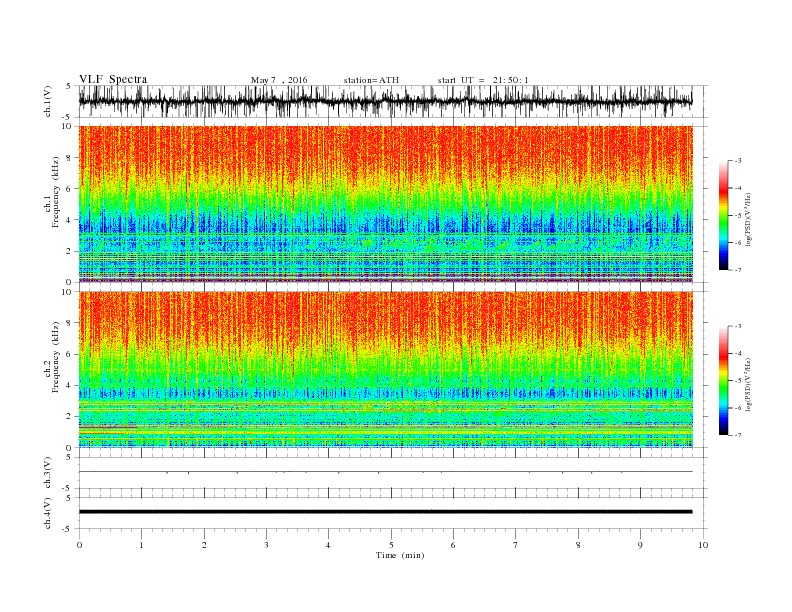The width and height of the screenshot is (792, 612).
Task: Click inside the ch.1 spectrogram panel
Action: coord(385,204)
